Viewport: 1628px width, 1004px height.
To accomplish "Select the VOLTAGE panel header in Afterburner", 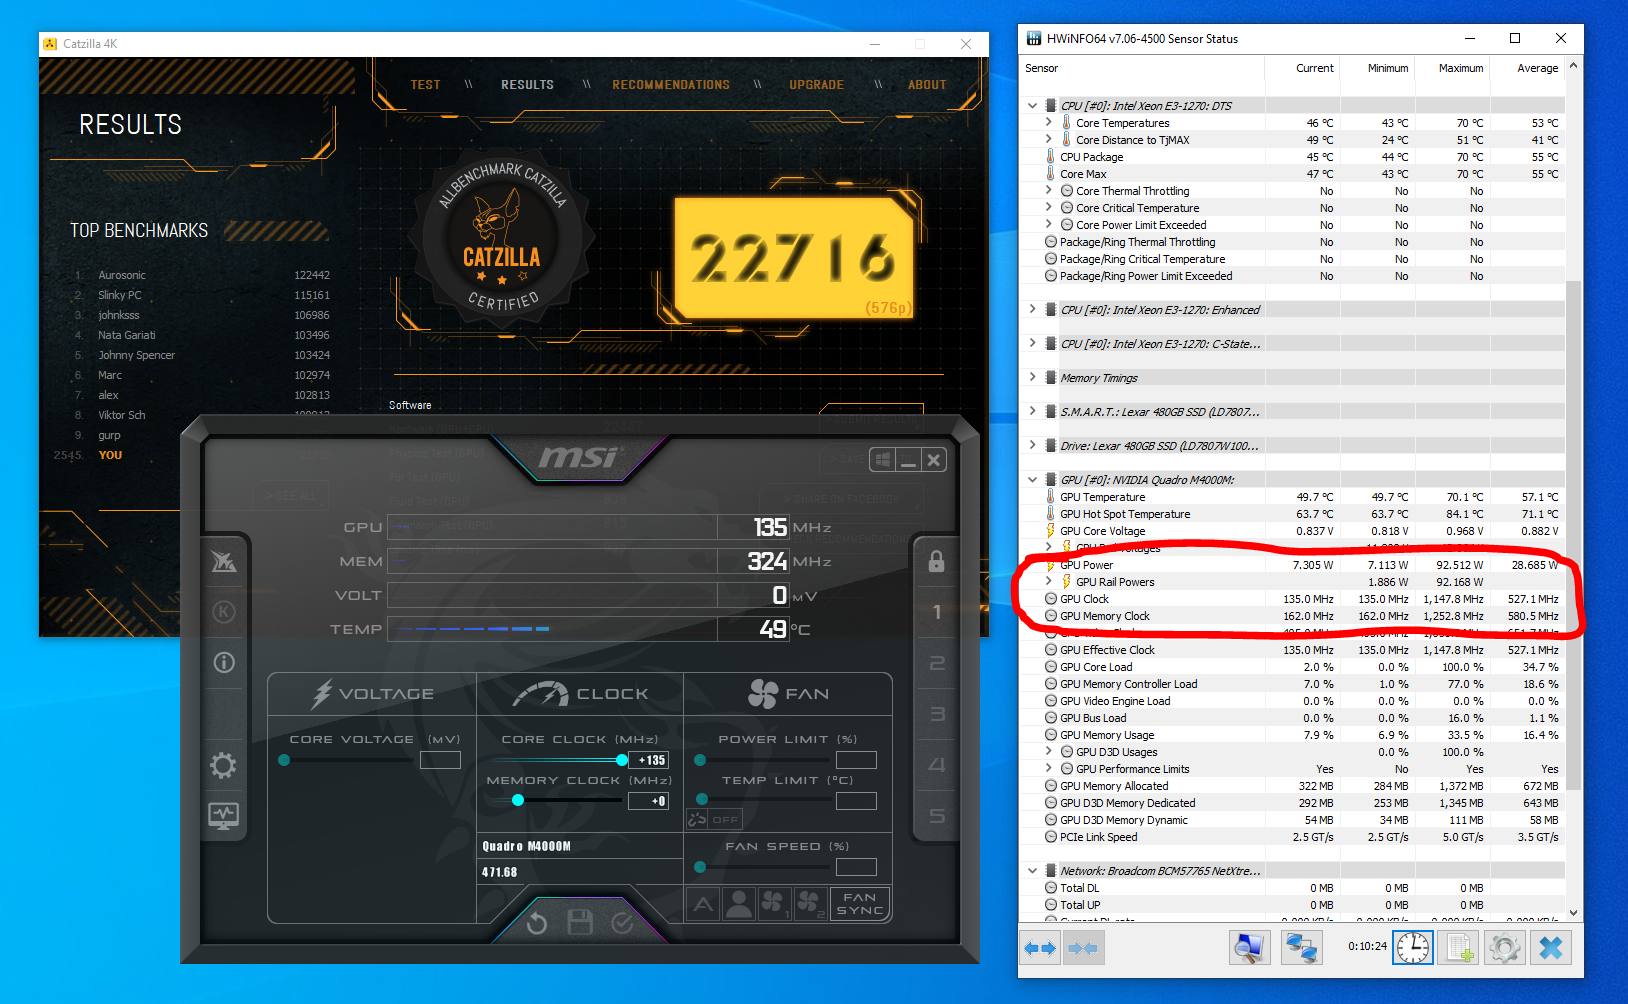I will click(373, 694).
